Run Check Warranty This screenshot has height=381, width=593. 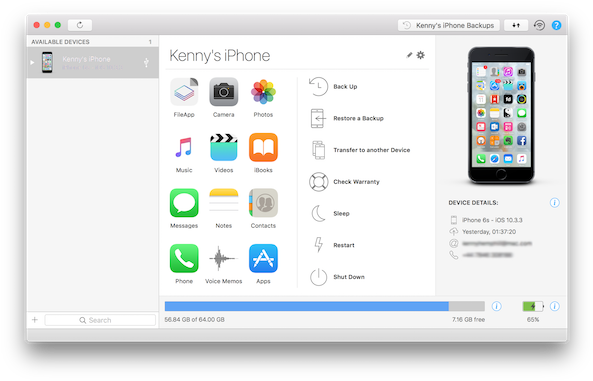pyautogui.click(x=344, y=182)
